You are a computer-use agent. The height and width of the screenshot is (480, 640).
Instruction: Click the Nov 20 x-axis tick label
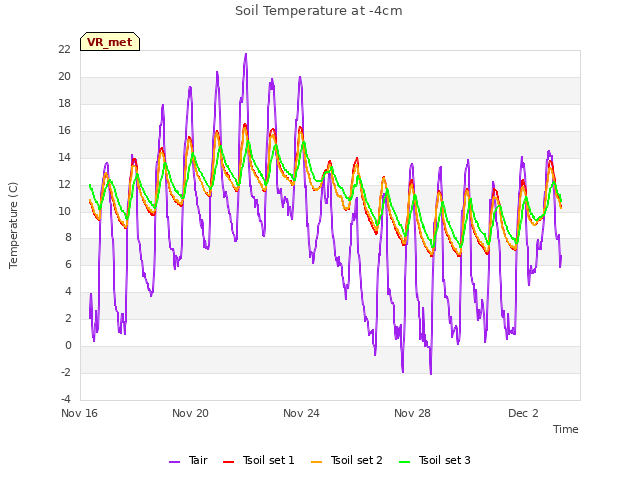pos(190,413)
